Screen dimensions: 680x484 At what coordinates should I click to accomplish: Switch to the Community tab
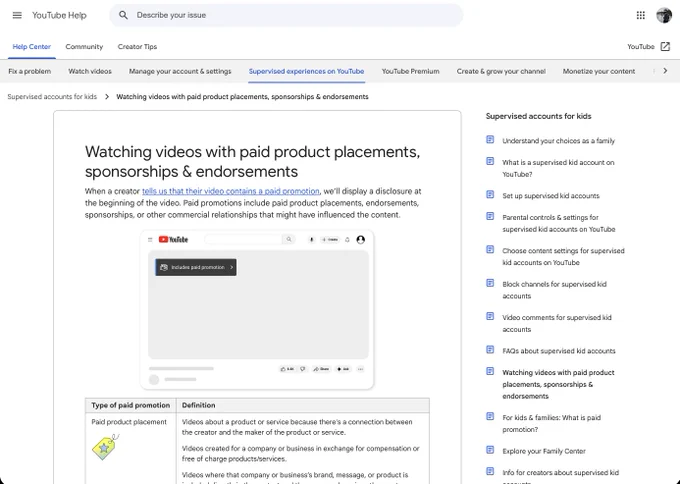click(84, 46)
